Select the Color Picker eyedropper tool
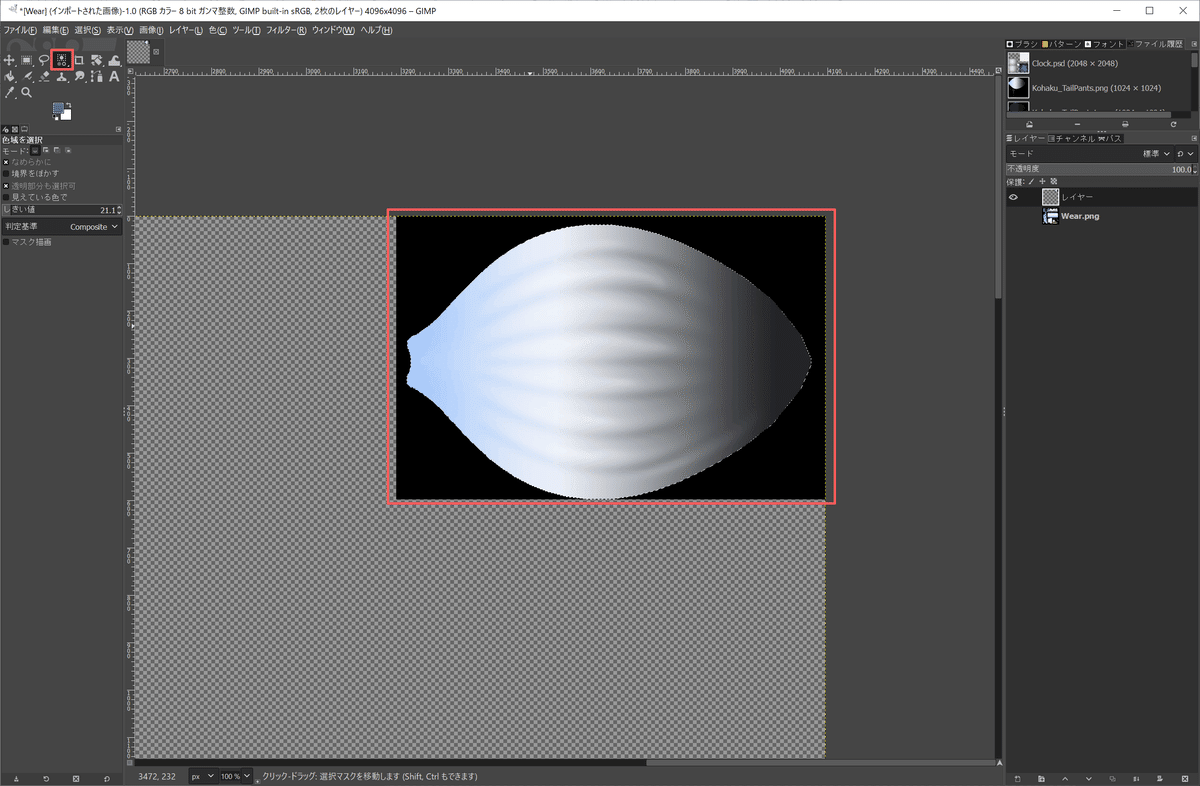Image resolution: width=1200 pixels, height=786 pixels. pos(9,92)
